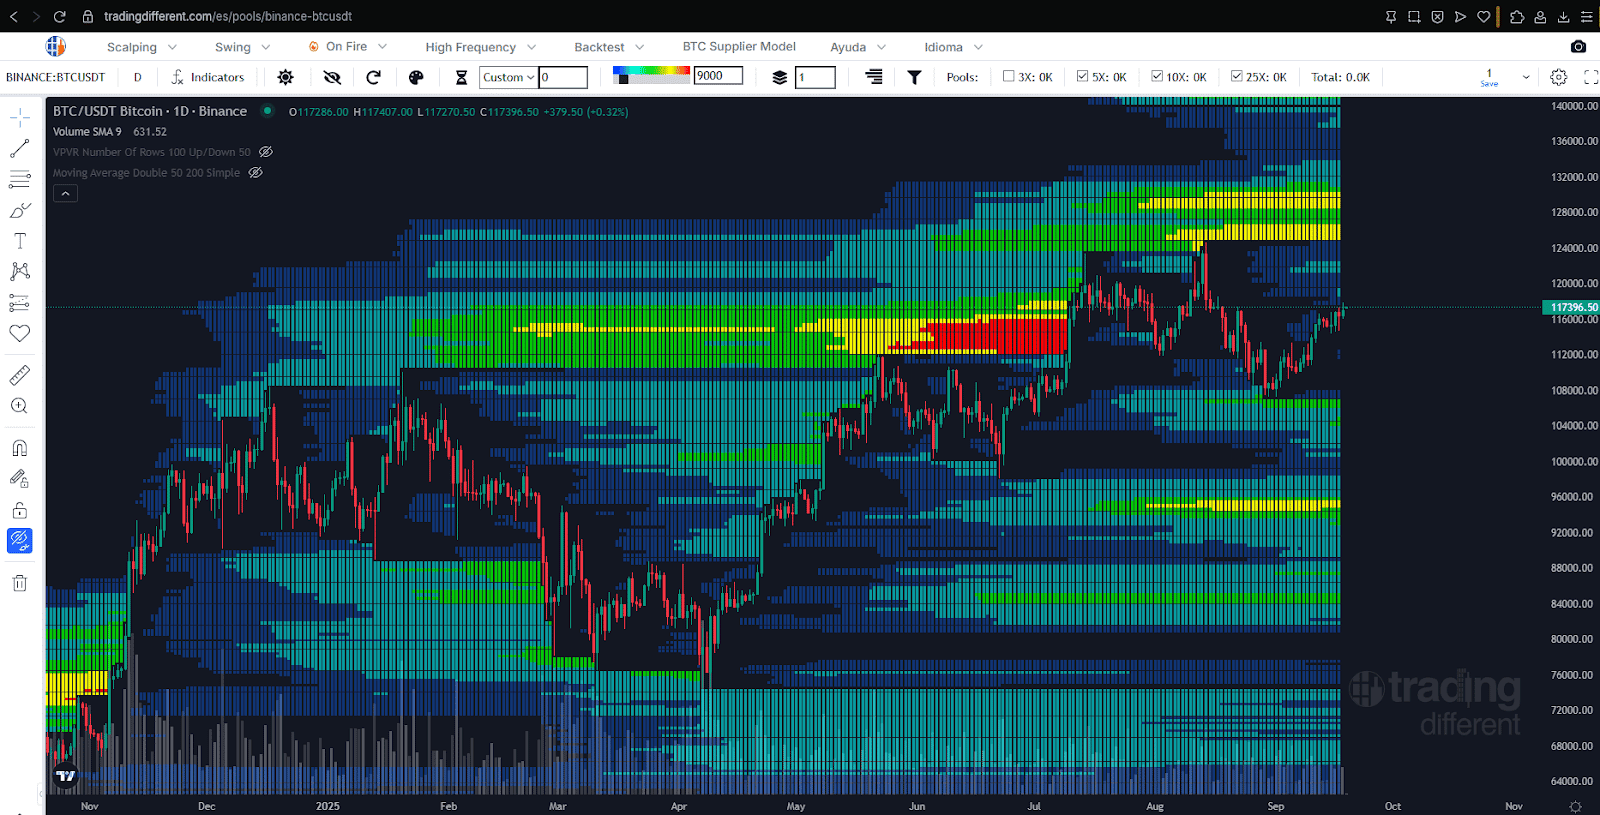
Task: Uncheck the 25X pools checkbox
Action: (1236, 76)
